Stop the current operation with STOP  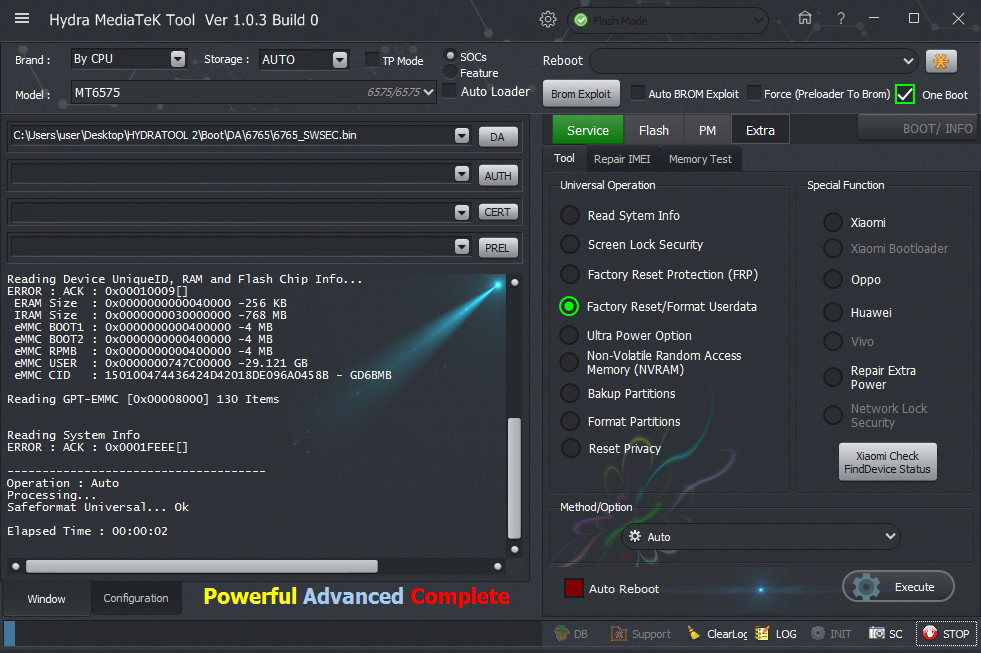(x=946, y=634)
